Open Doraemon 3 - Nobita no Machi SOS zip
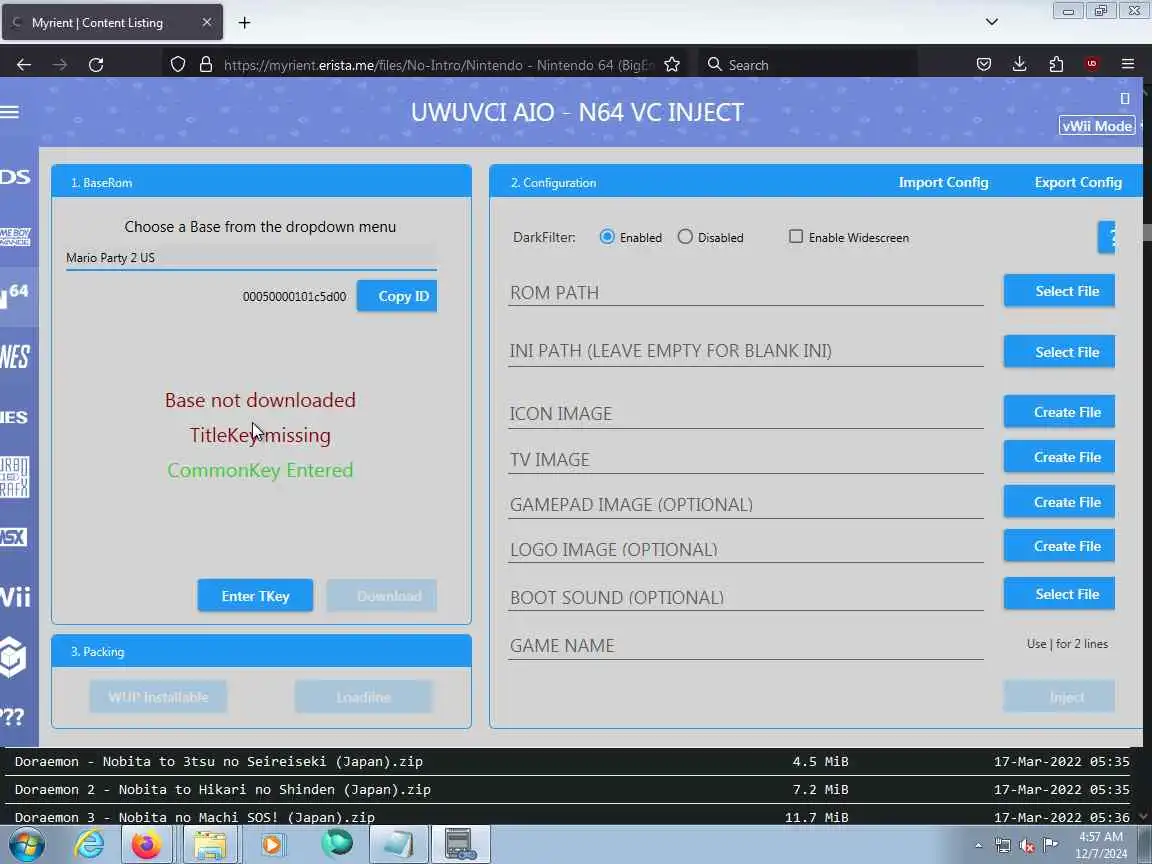The width and height of the screenshot is (1152, 864). coord(195,816)
